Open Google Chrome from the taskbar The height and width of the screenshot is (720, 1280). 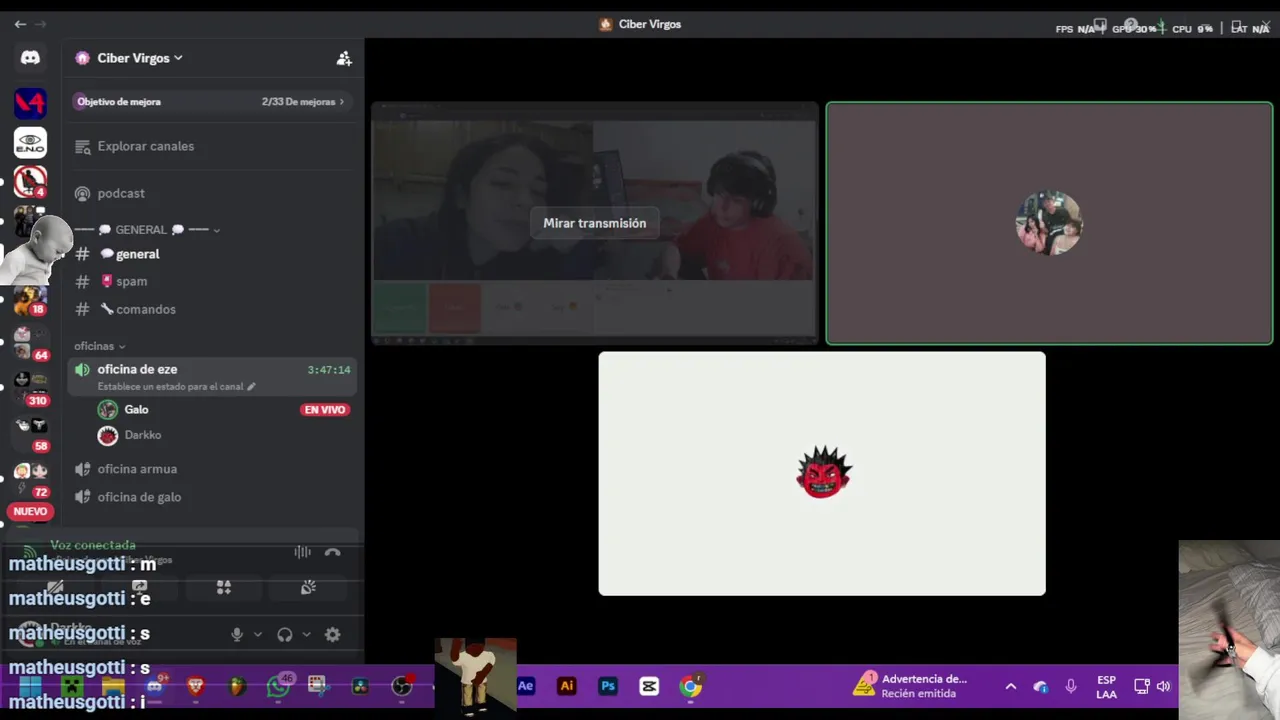691,686
